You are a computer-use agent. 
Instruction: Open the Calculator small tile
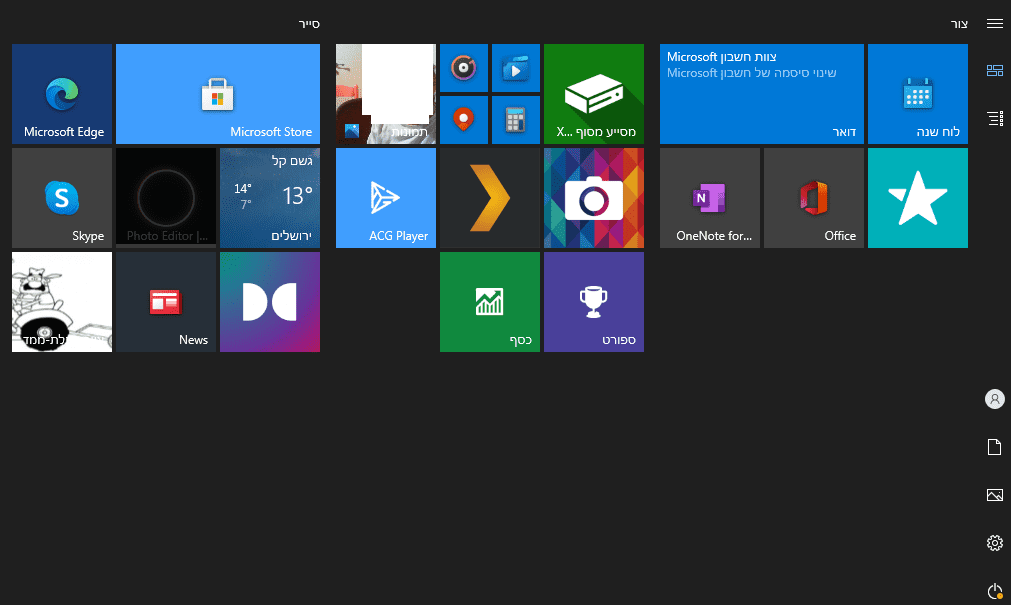coord(516,120)
